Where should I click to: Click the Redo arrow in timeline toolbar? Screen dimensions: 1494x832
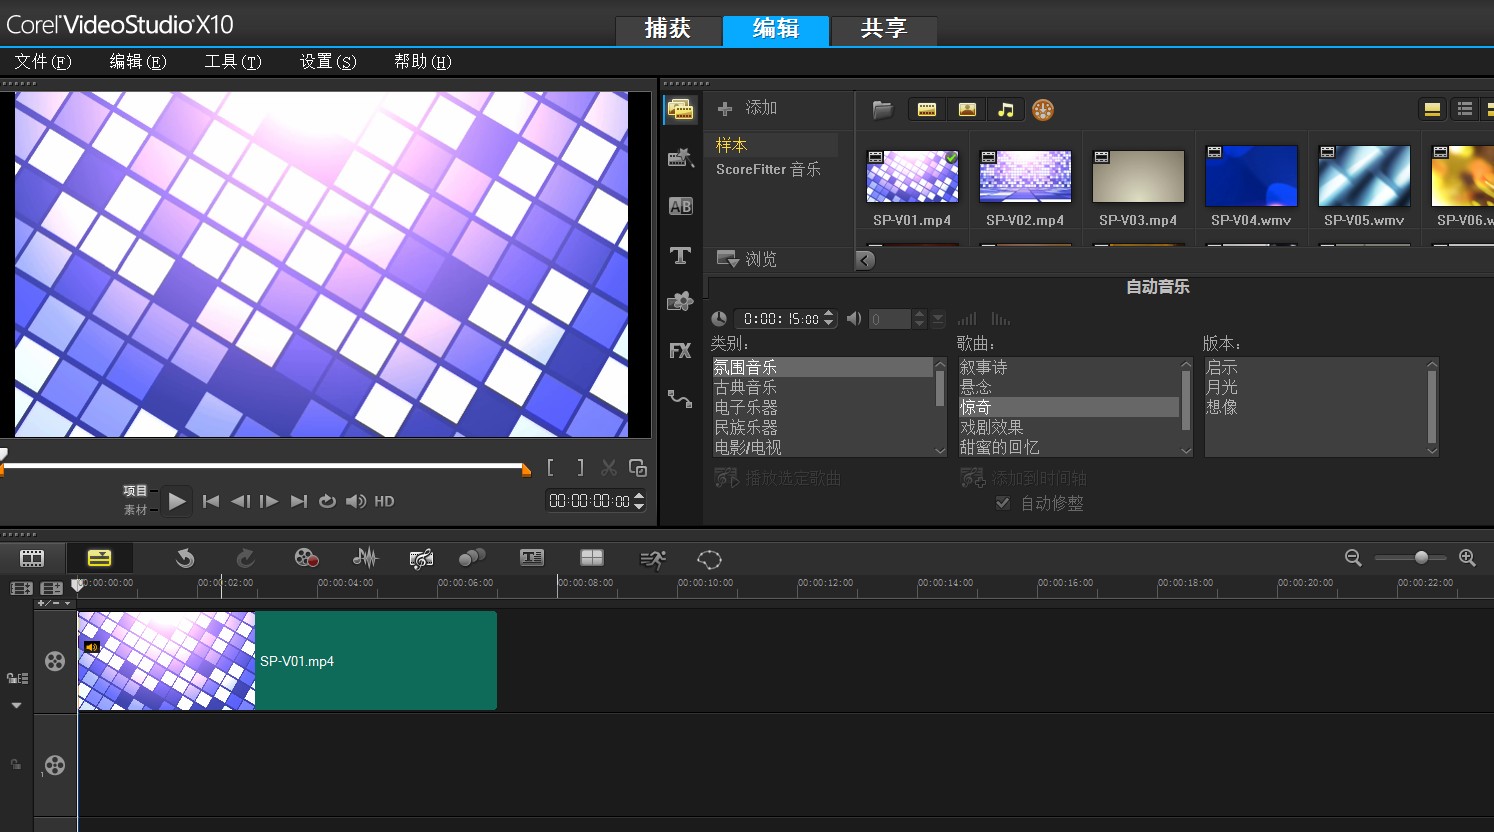click(245, 558)
